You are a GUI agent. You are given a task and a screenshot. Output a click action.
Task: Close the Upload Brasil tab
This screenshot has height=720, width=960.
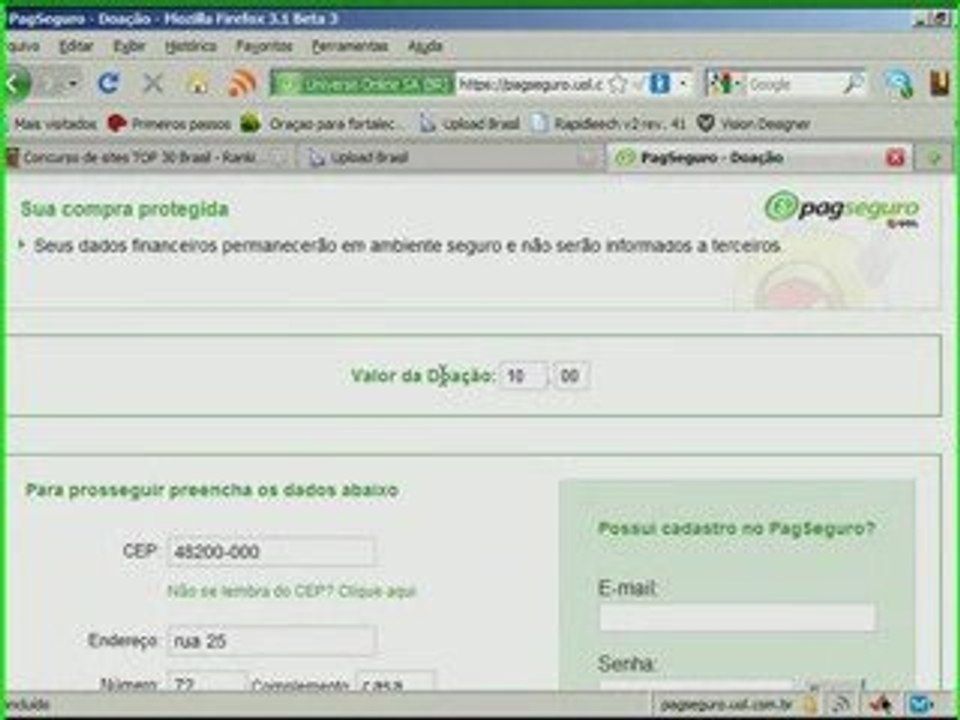click(586, 159)
